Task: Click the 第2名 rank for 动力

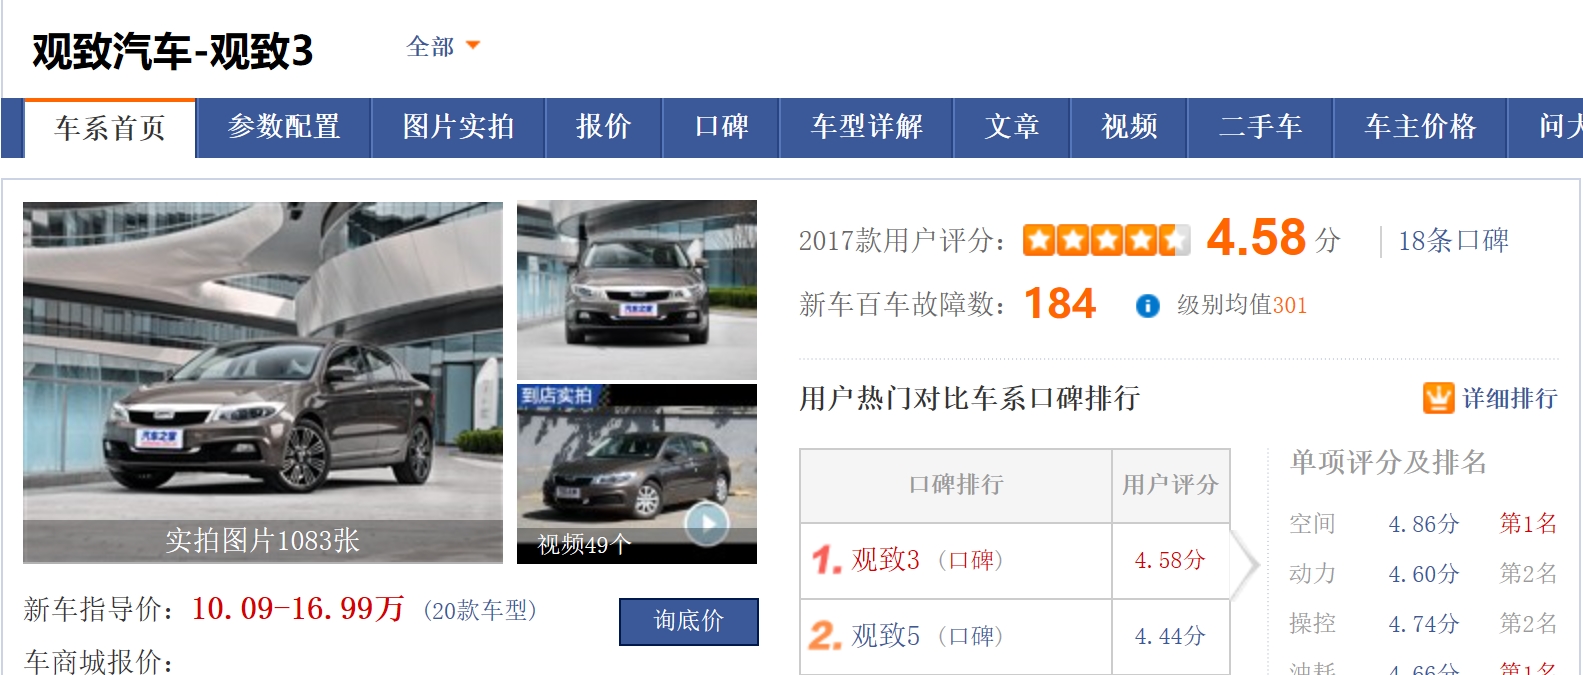Action: tap(1528, 573)
